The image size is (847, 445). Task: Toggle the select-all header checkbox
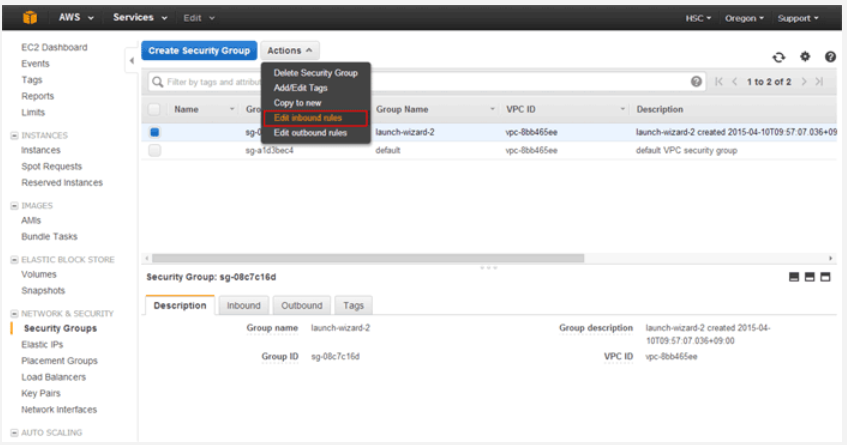[x=154, y=109]
